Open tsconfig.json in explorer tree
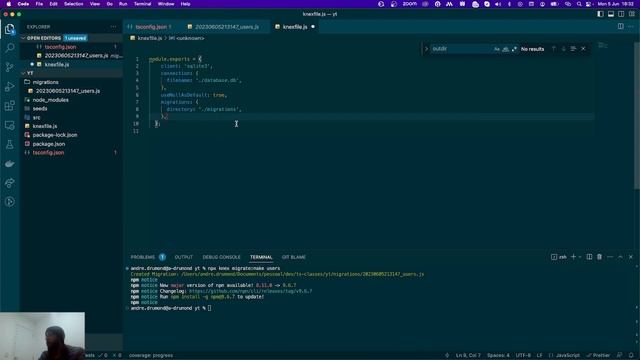This screenshot has height=360, width=640. [48, 153]
